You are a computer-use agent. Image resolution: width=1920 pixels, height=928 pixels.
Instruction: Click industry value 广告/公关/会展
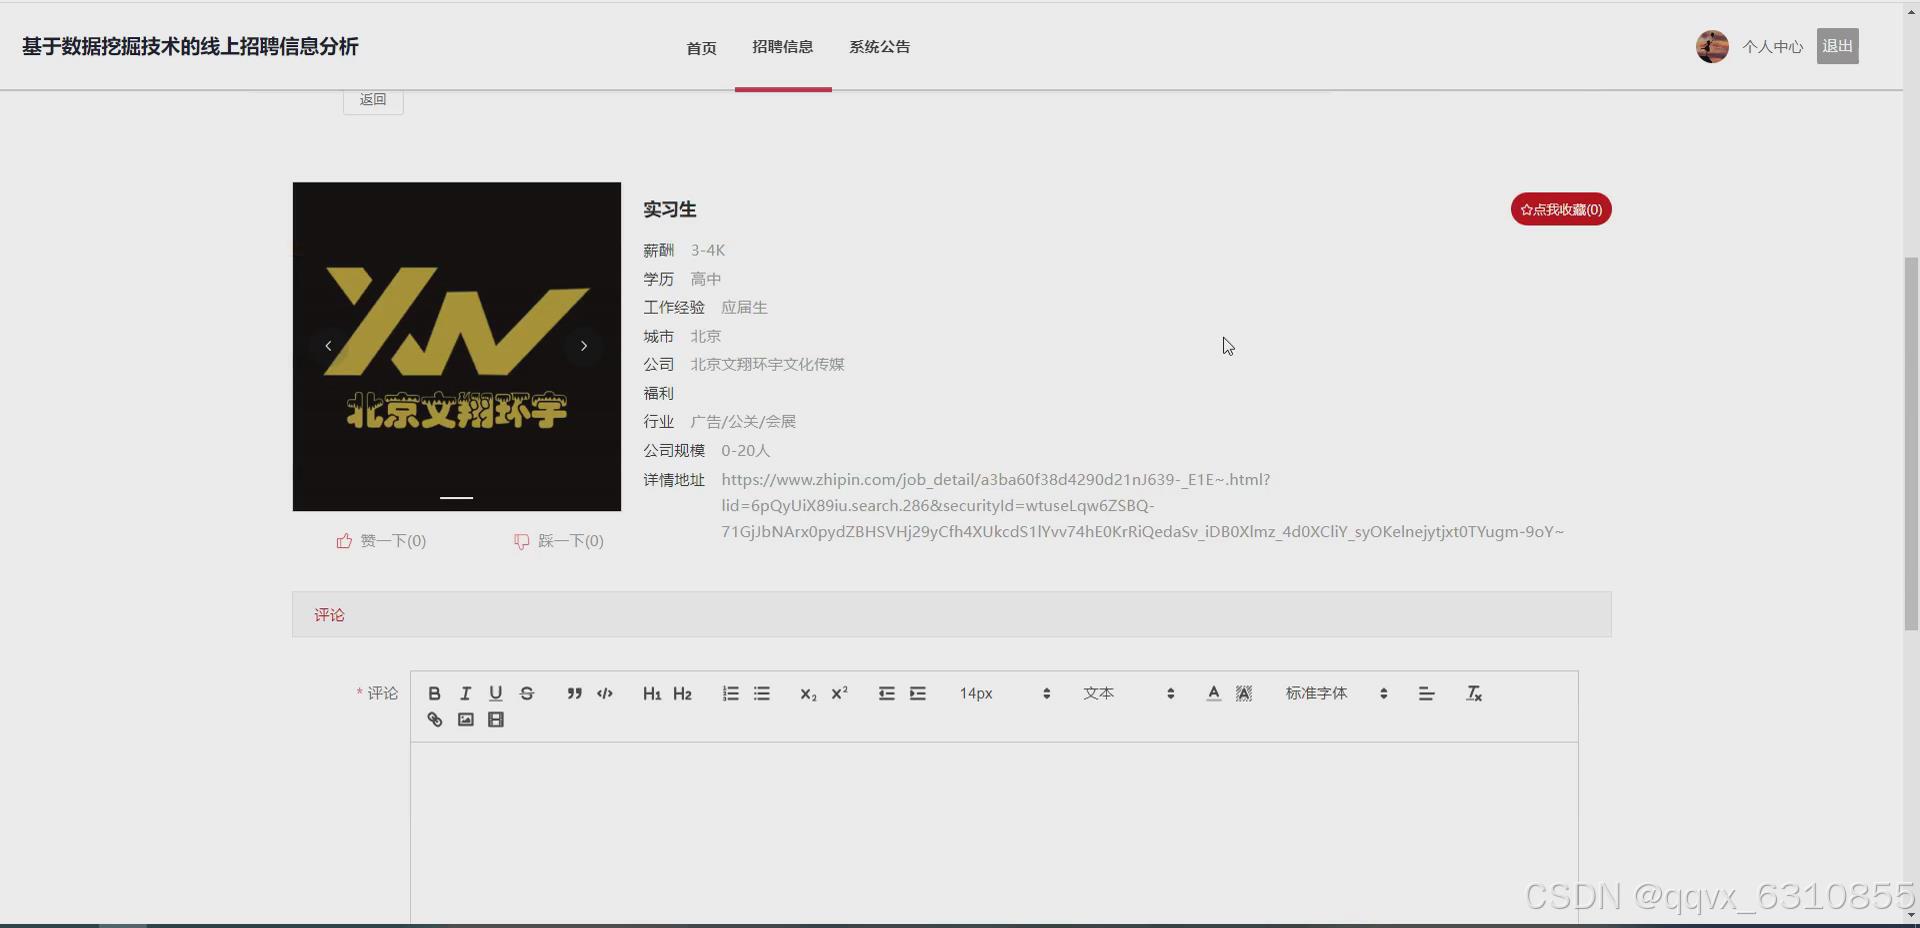click(x=743, y=421)
